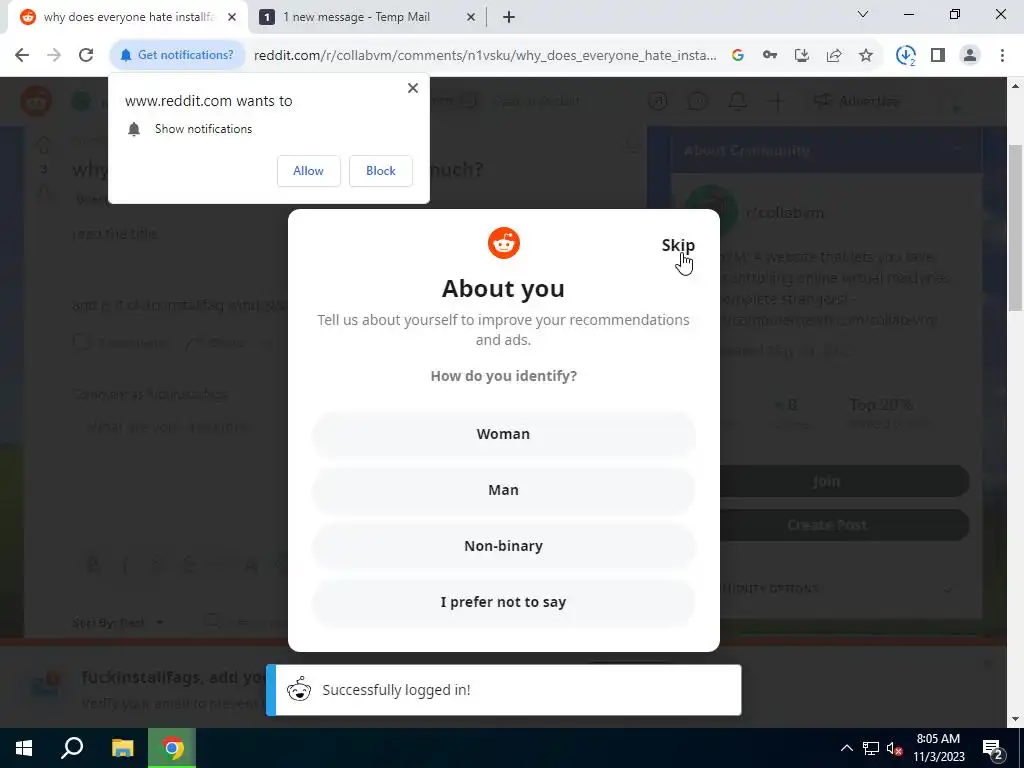This screenshot has height=768, width=1024.
Task: Open Chrome downloads indicator
Action: tap(906, 56)
